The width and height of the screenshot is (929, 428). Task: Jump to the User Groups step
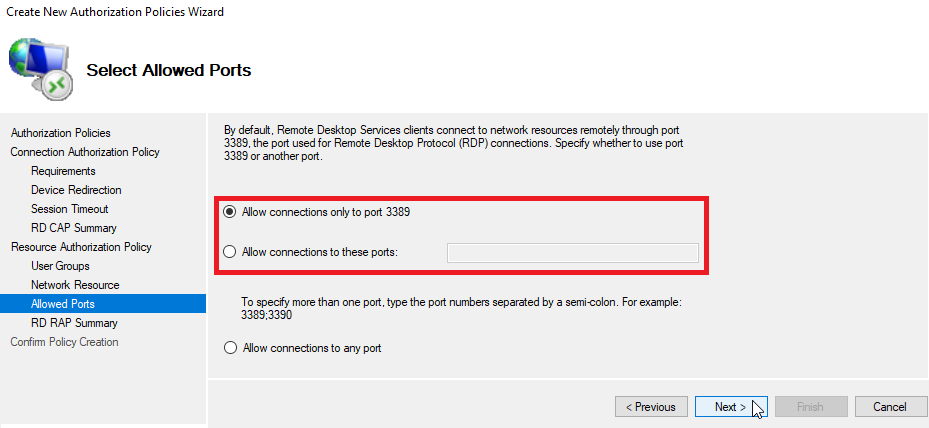[60, 266]
